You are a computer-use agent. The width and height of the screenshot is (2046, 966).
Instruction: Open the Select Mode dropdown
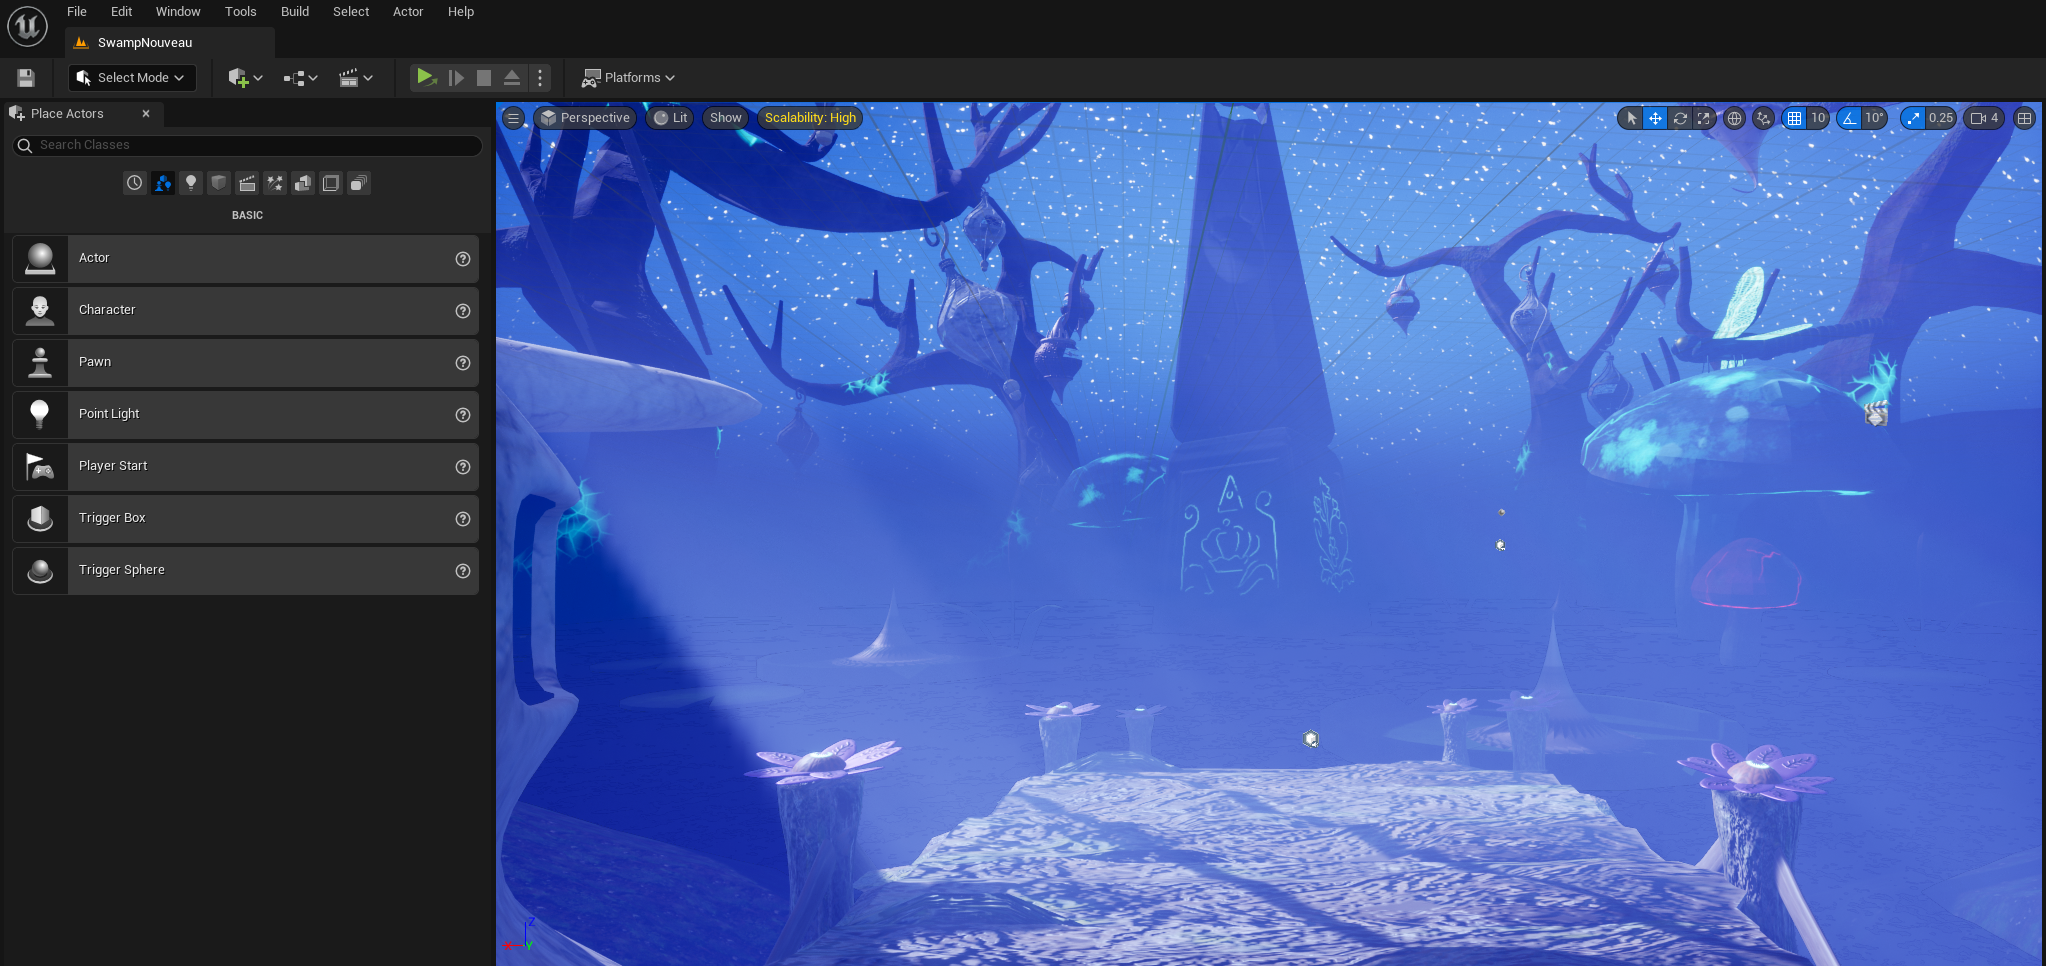point(131,77)
